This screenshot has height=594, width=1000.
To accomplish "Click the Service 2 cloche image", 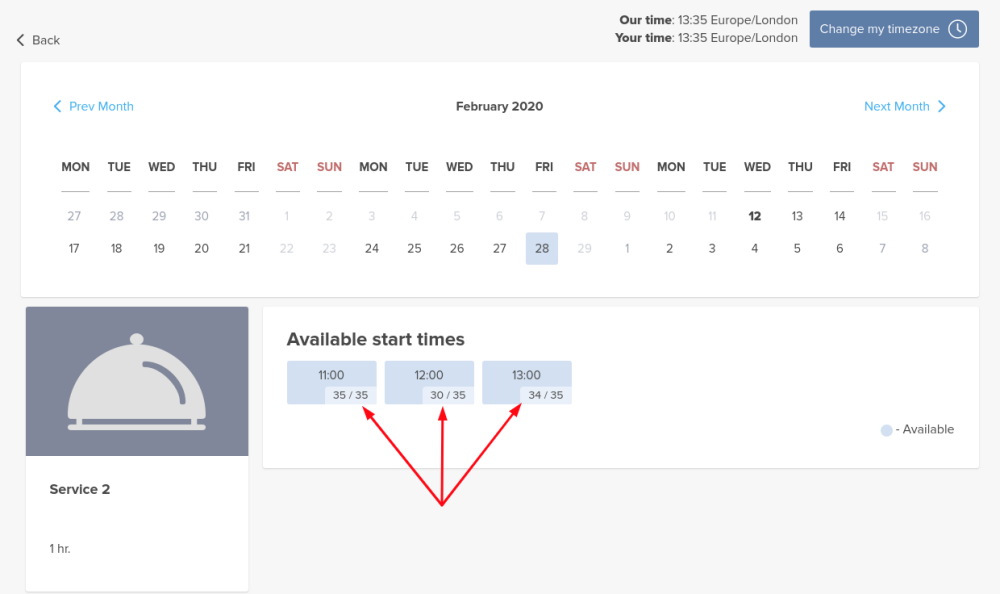I will point(137,381).
